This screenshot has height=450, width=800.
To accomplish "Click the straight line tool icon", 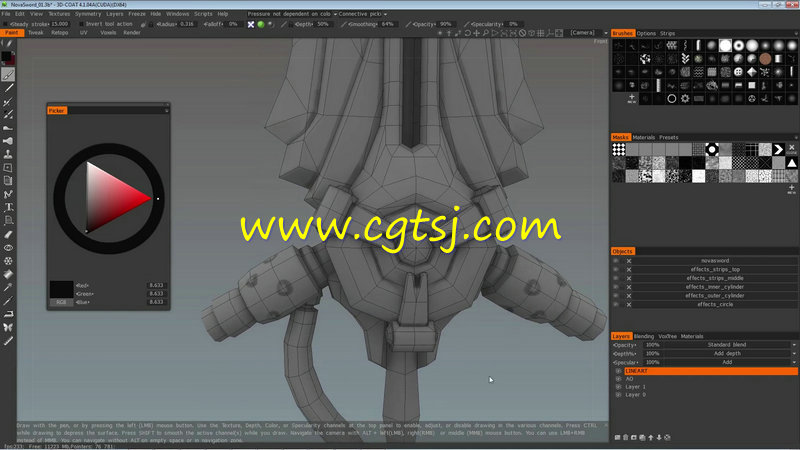I will point(9,88).
